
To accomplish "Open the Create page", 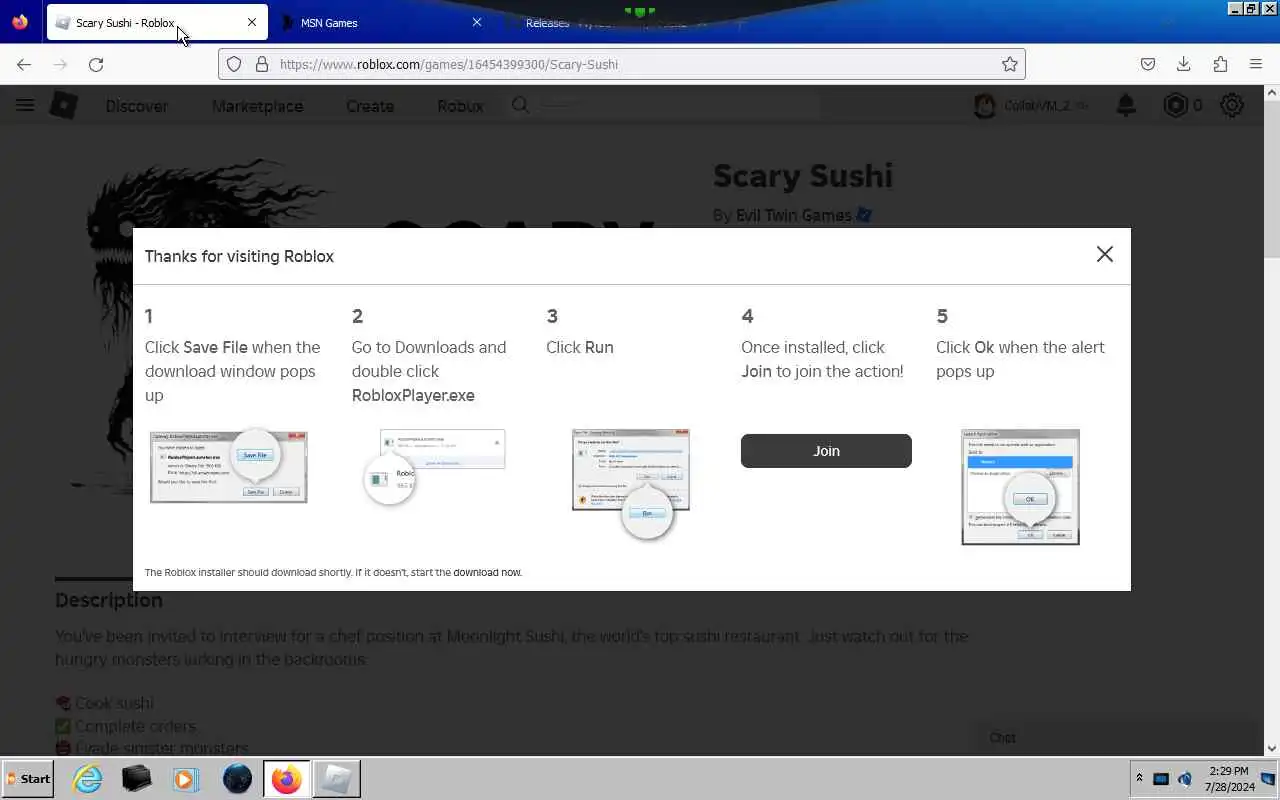I will tap(370, 106).
